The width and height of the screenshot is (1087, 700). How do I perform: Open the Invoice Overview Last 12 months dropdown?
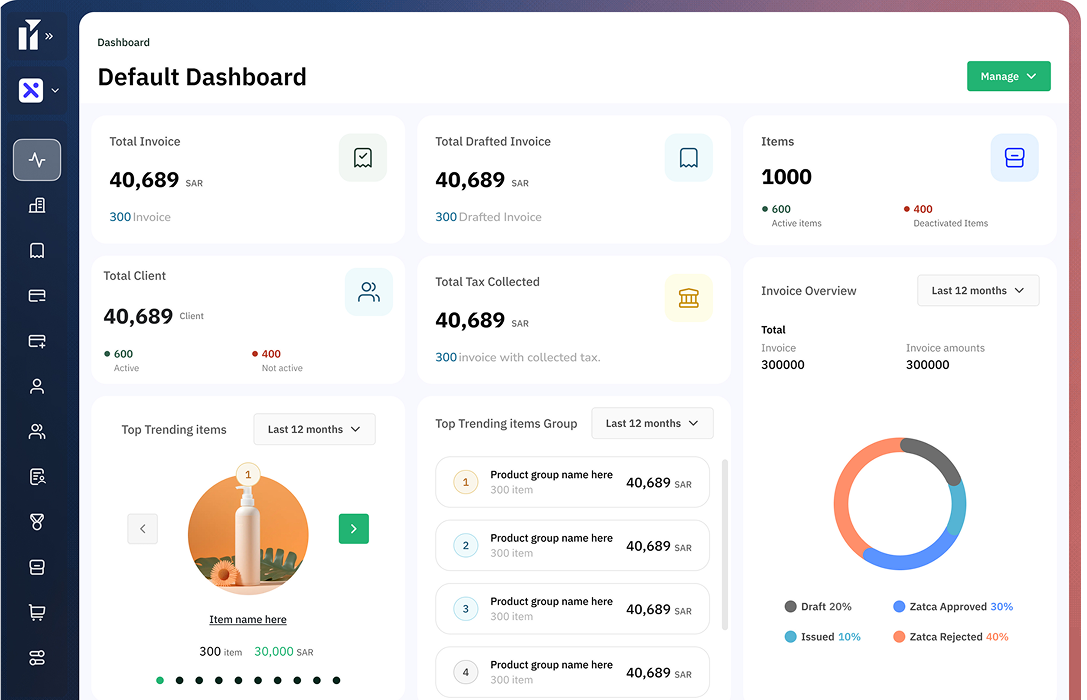[x=978, y=290]
